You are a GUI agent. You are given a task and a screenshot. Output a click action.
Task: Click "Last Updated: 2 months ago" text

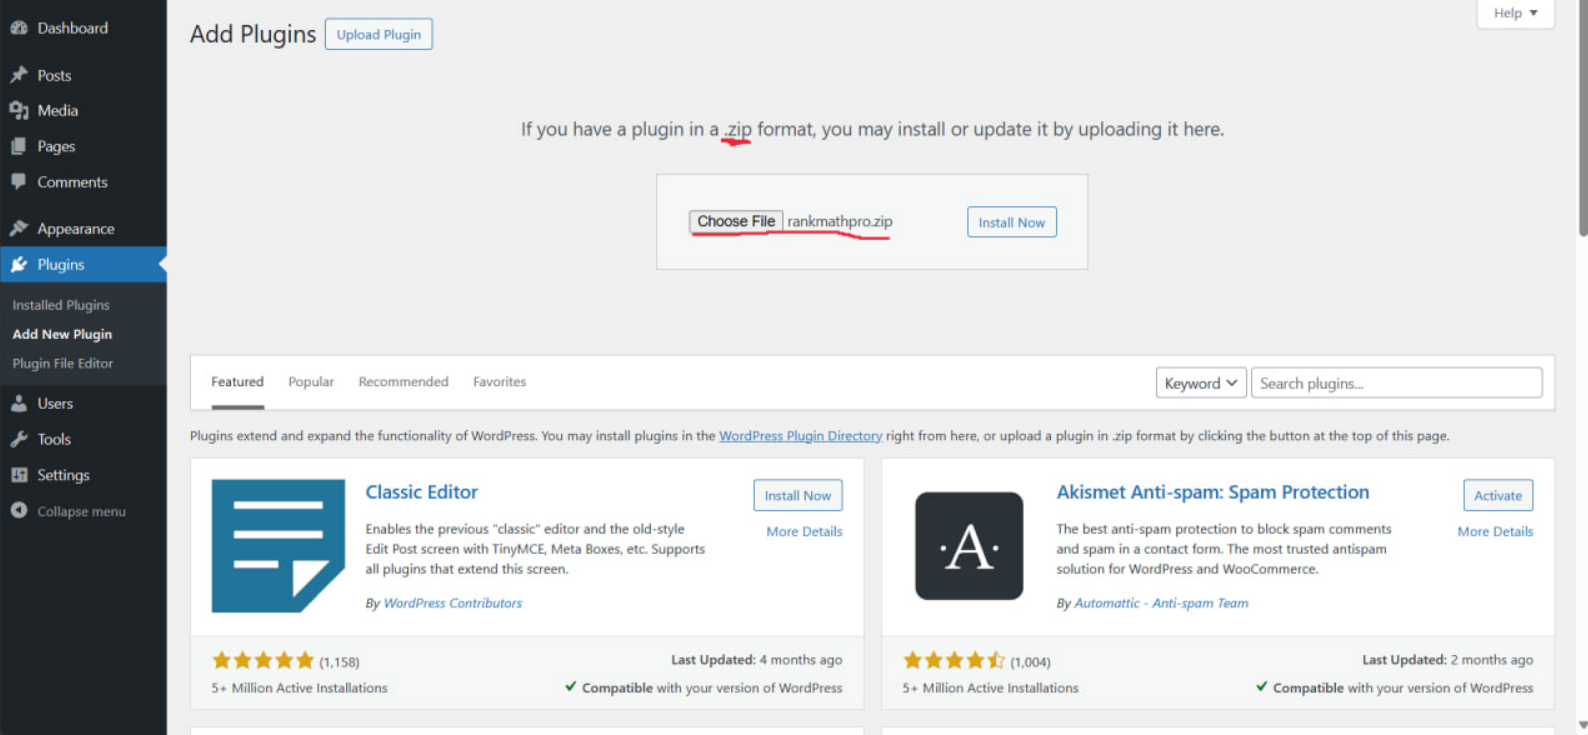point(1448,660)
